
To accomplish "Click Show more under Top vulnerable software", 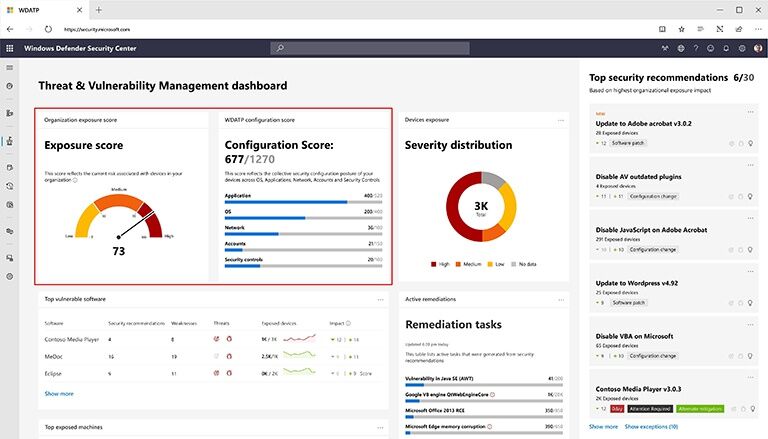I will click(x=59, y=393).
